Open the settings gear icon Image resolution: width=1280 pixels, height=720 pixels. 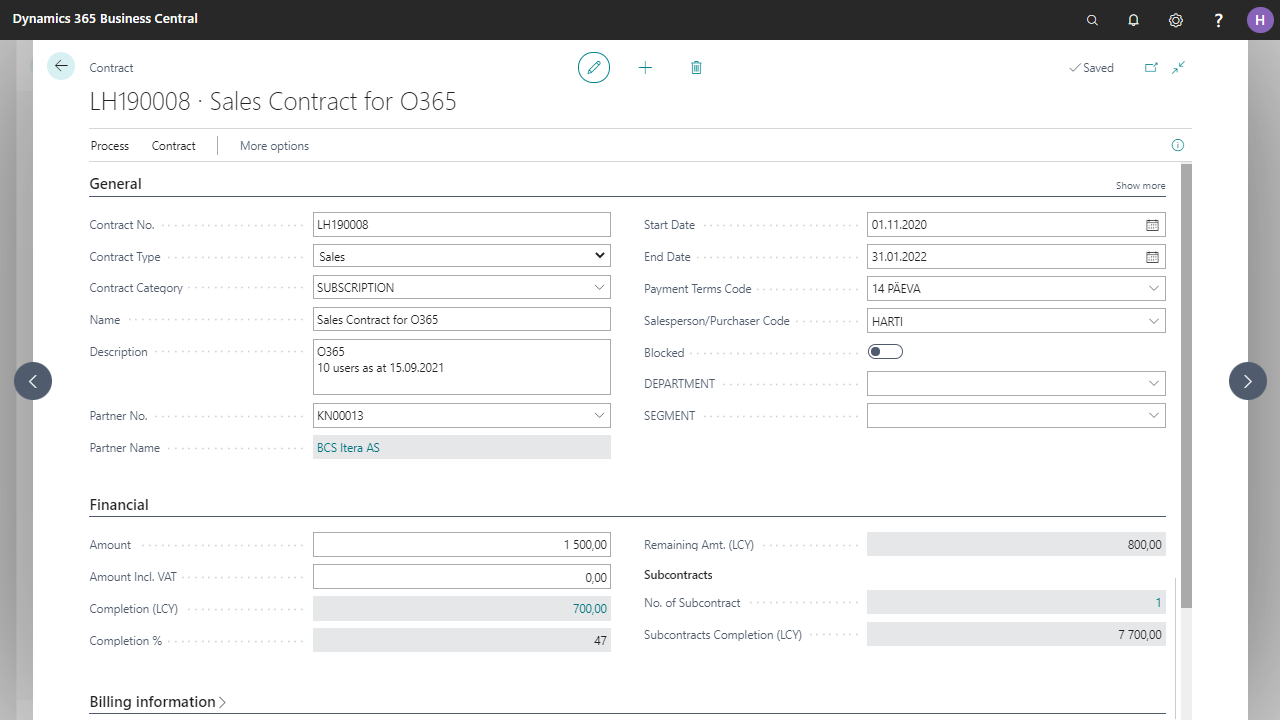[1176, 20]
